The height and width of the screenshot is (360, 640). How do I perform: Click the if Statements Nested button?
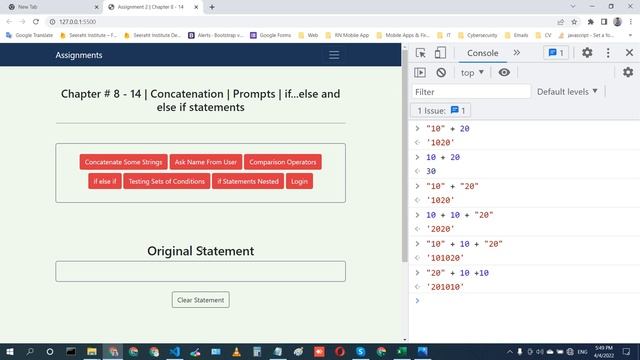point(248,181)
